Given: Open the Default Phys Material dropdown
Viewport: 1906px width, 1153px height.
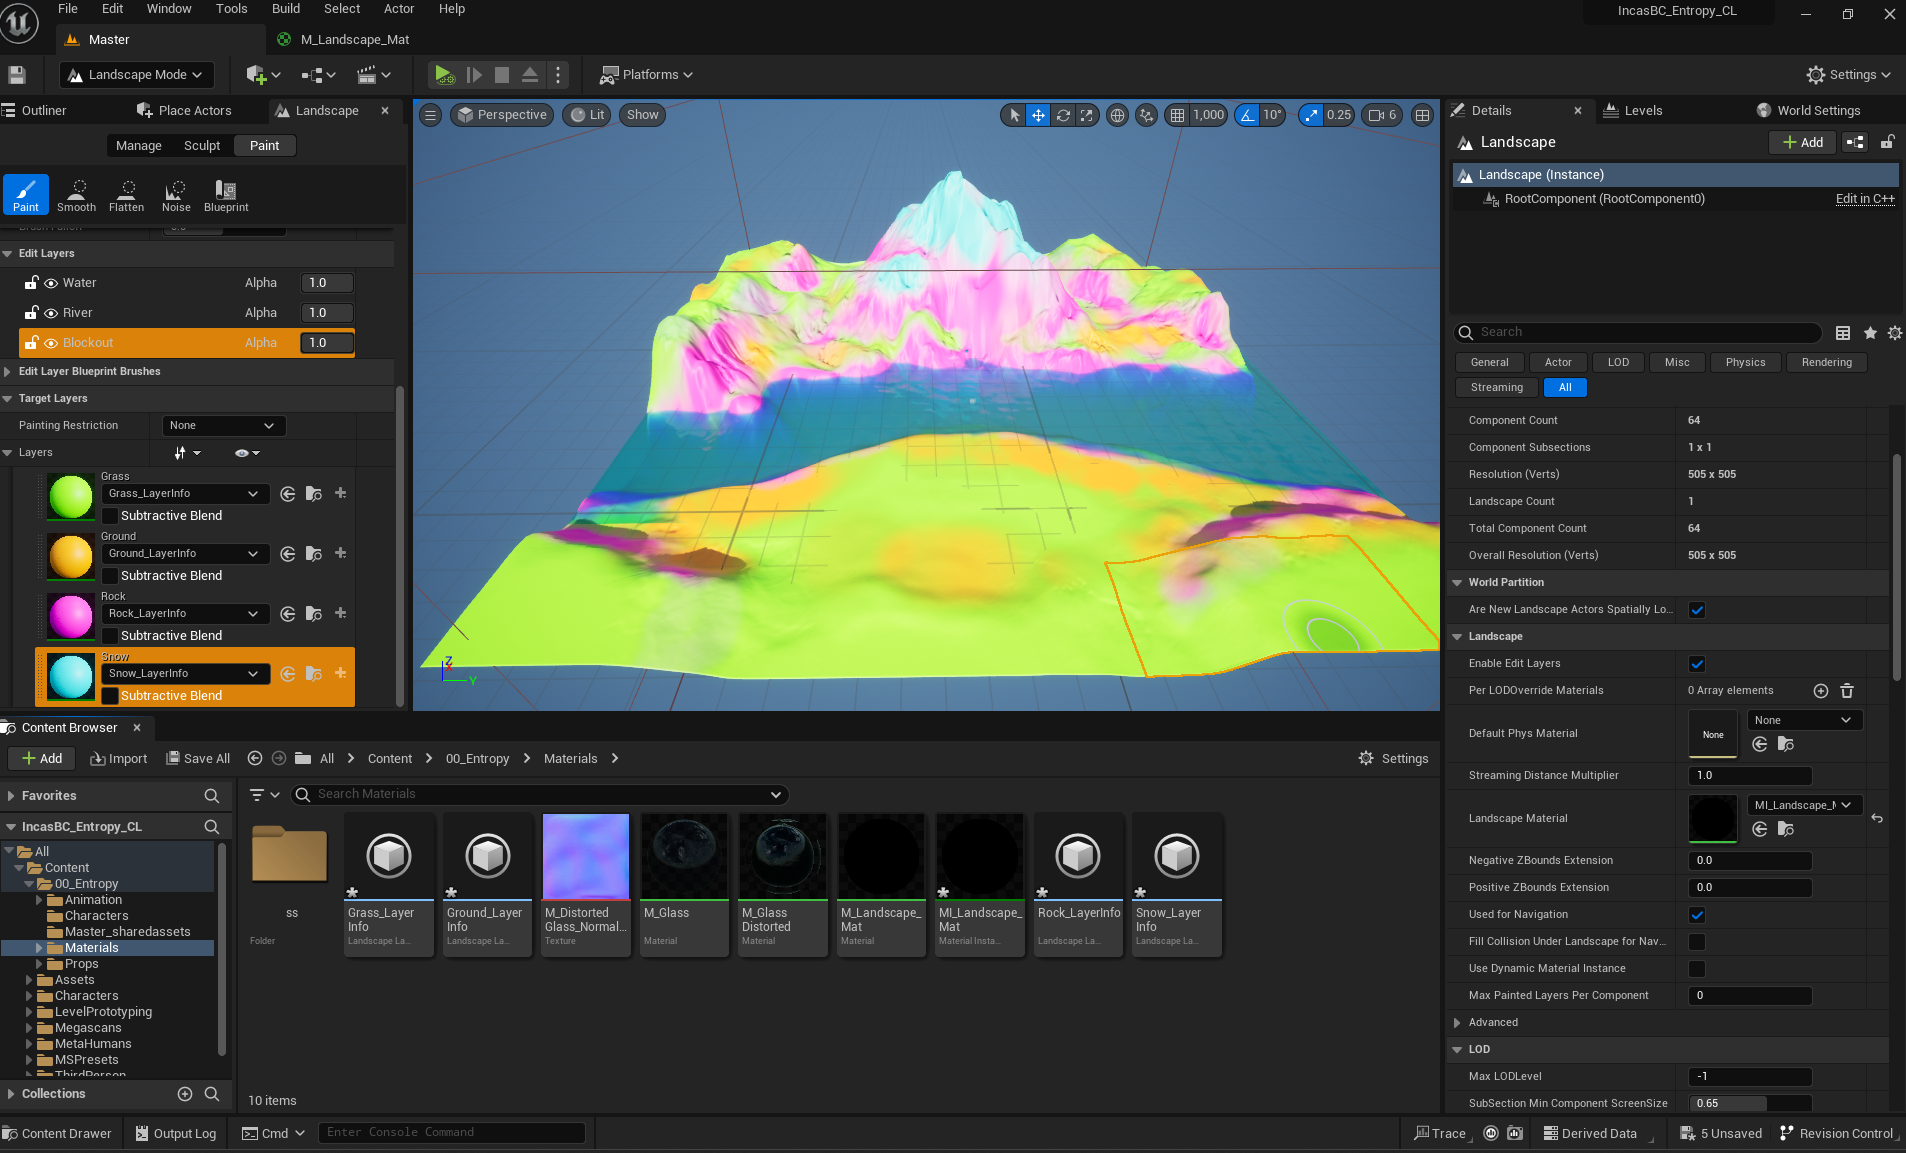Looking at the screenshot, I should [x=1805, y=721].
